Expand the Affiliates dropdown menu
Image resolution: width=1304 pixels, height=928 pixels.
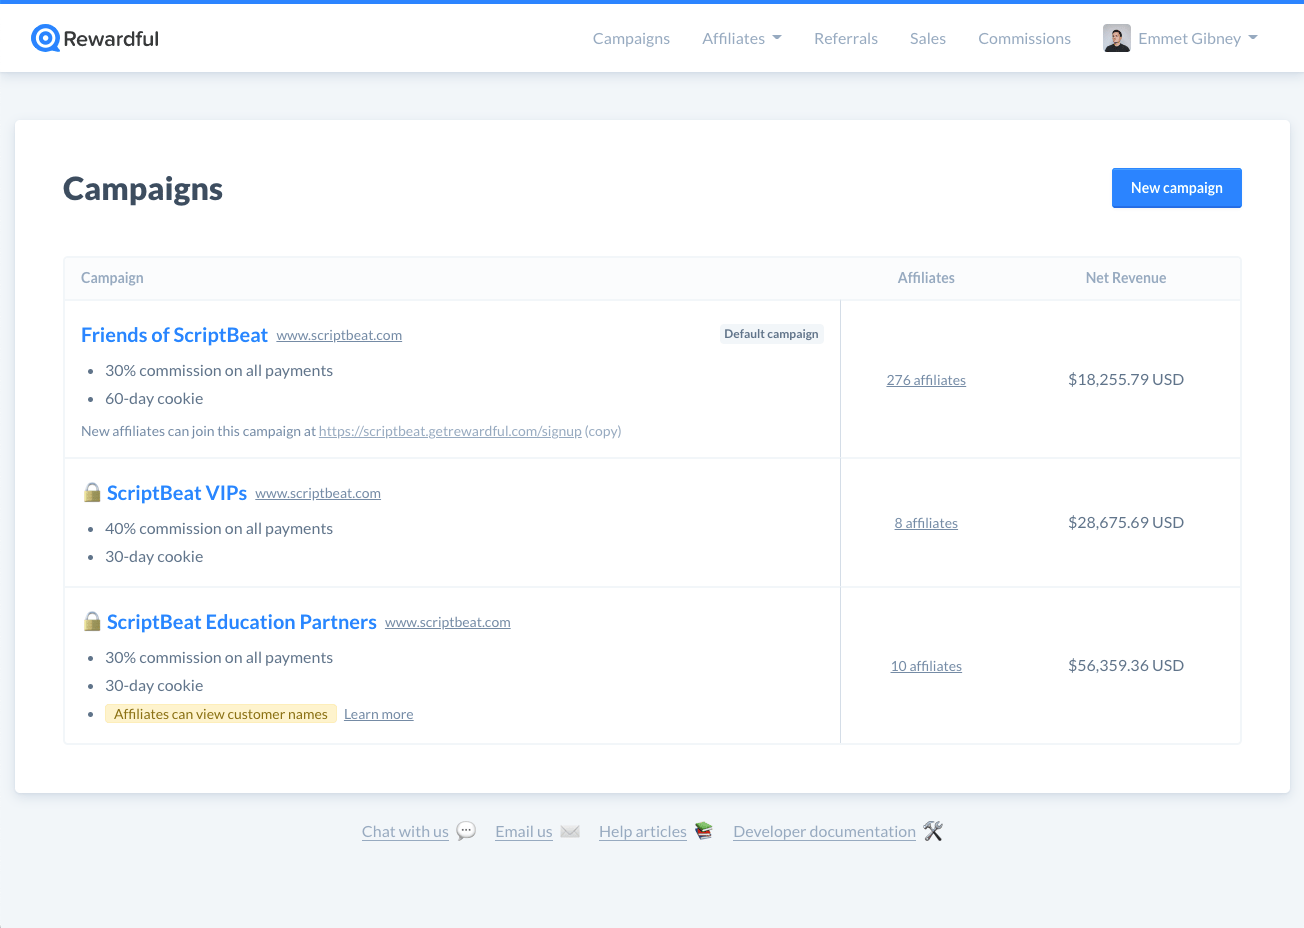742,38
